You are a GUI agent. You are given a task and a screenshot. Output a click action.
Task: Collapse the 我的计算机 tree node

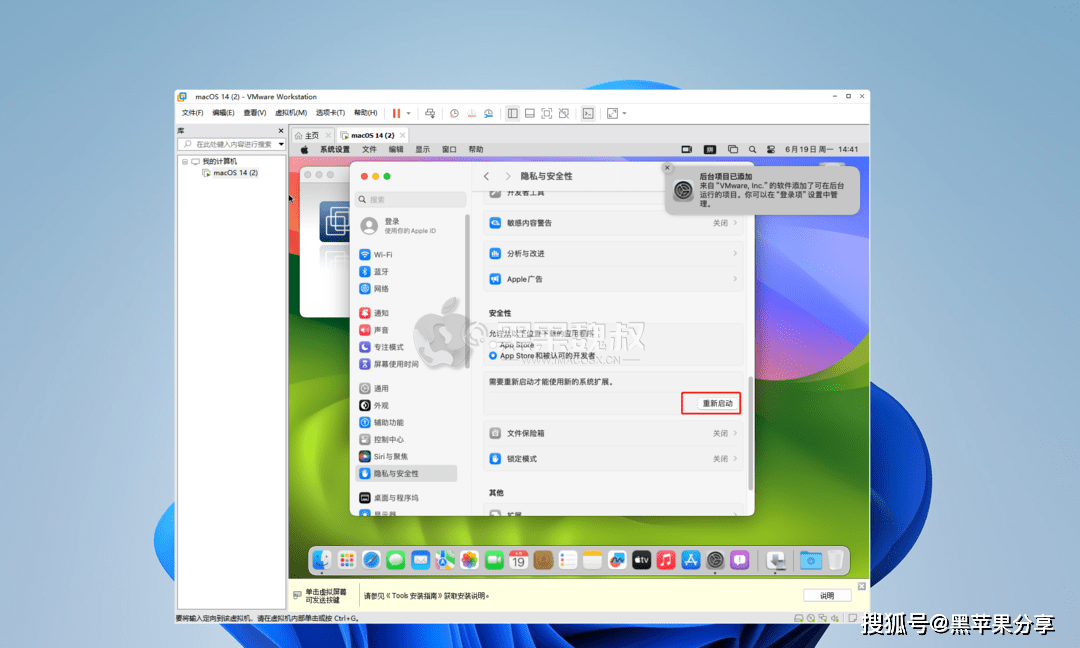pyautogui.click(x=185, y=161)
